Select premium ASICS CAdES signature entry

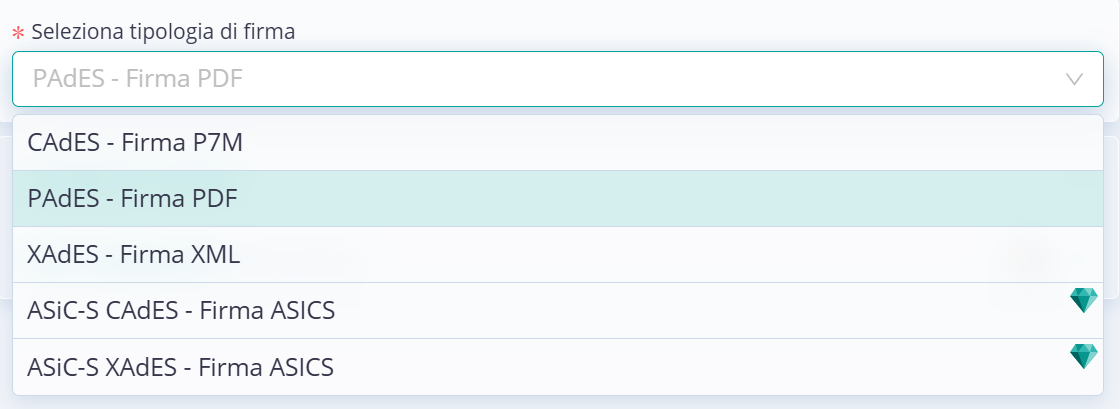[558, 310]
